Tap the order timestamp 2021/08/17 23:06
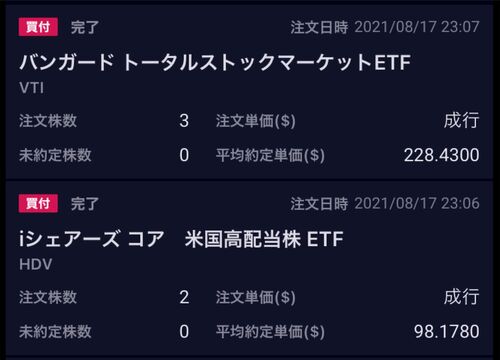The height and width of the screenshot is (360, 500). (417, 203)
